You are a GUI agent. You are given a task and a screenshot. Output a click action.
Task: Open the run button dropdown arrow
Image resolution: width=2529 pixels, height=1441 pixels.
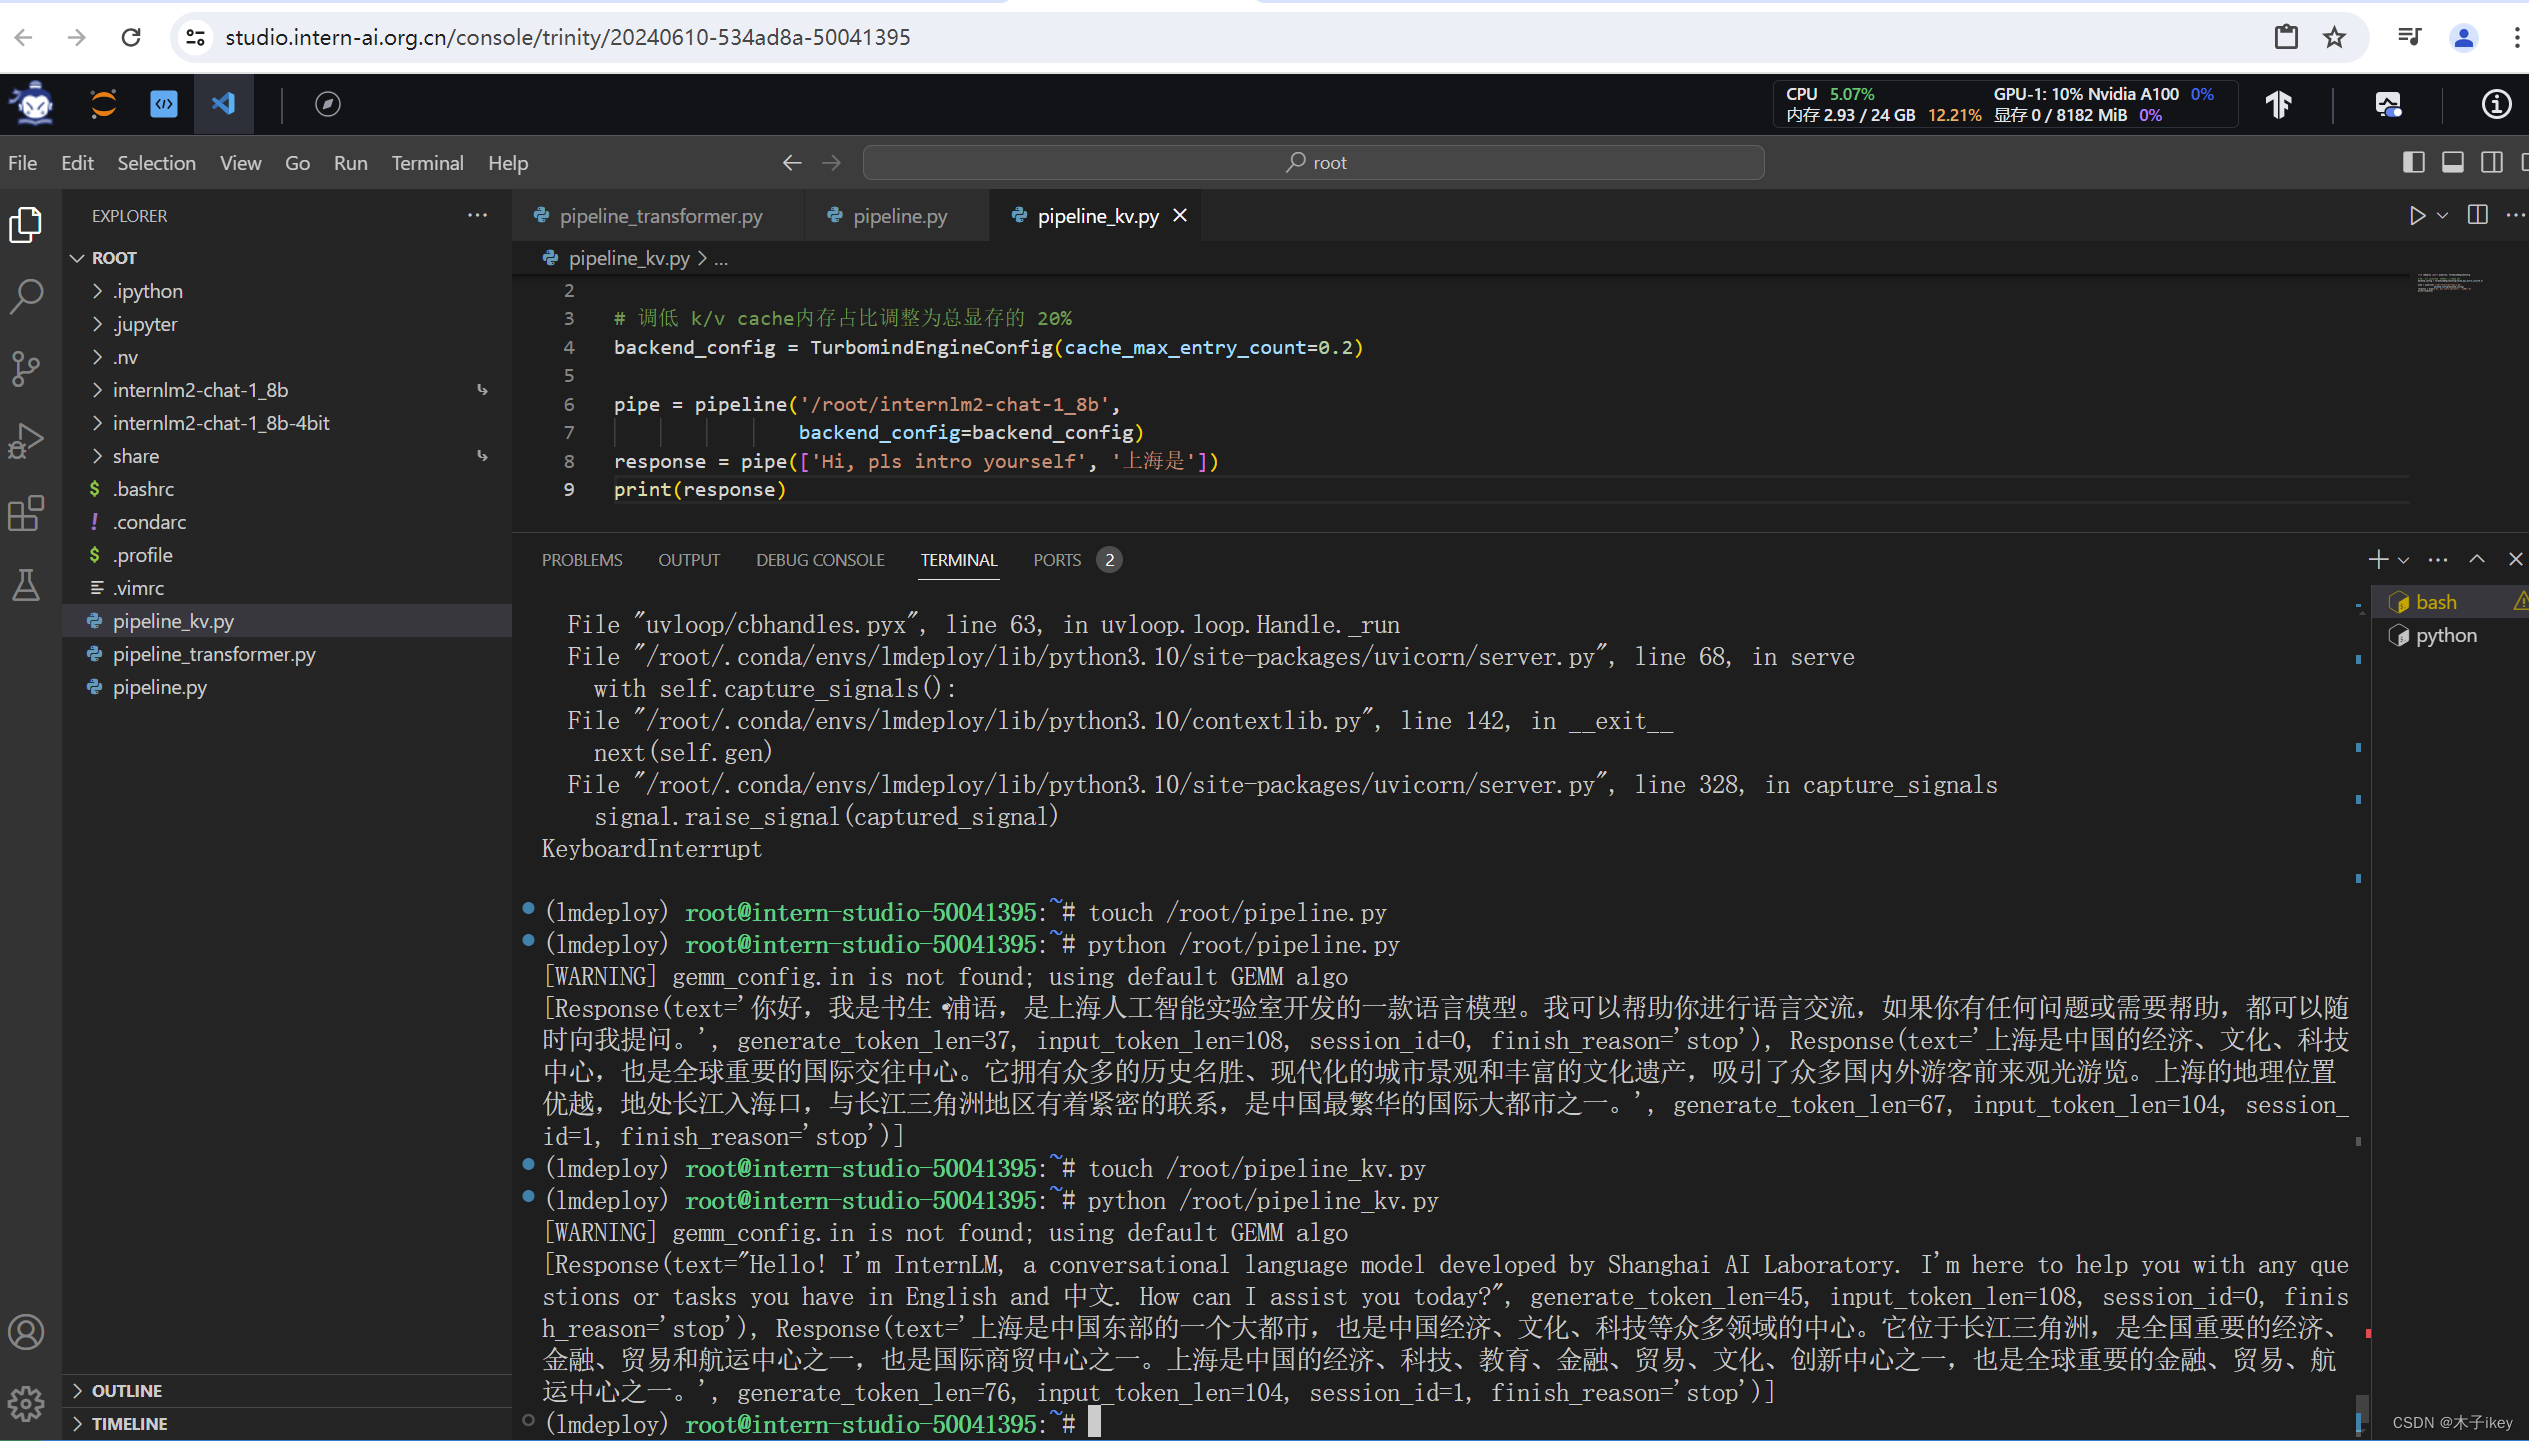click(x=2440, y=215)
